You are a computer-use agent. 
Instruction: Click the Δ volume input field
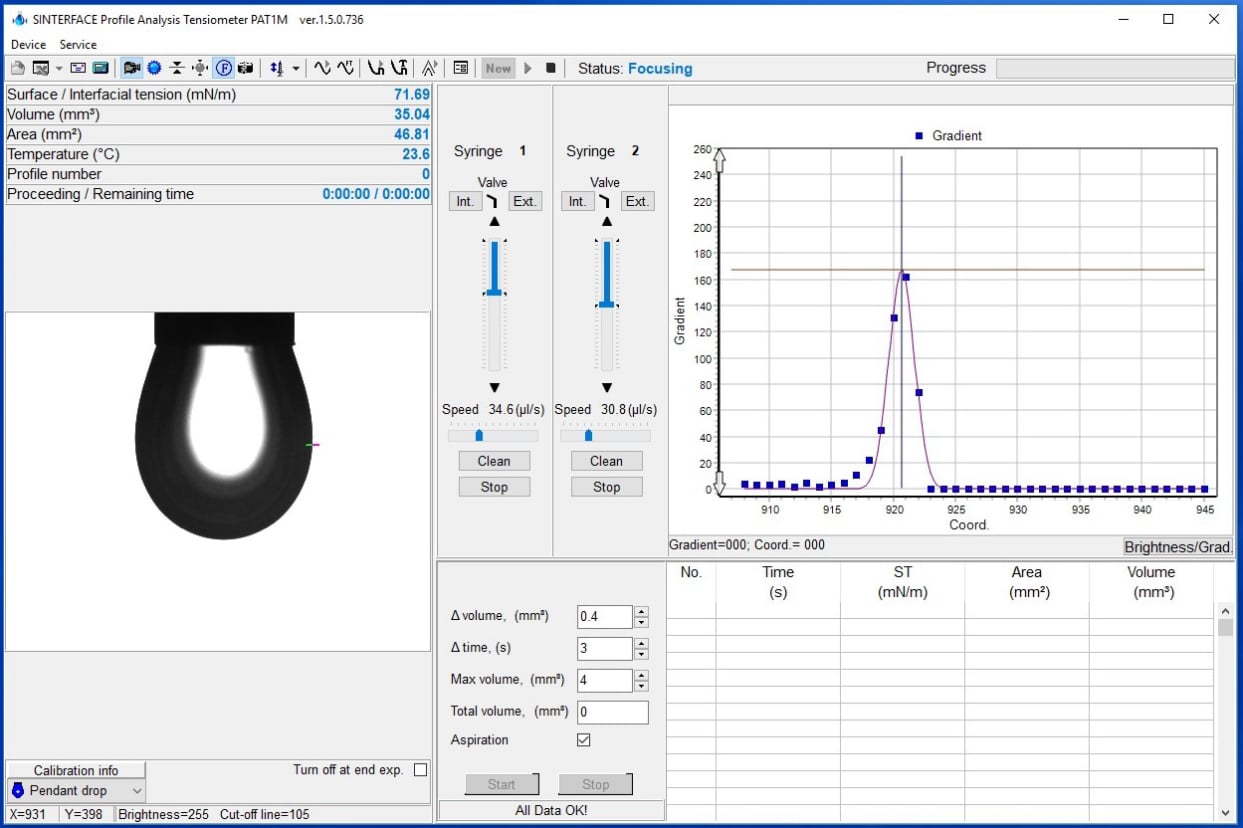click(605, 617)
